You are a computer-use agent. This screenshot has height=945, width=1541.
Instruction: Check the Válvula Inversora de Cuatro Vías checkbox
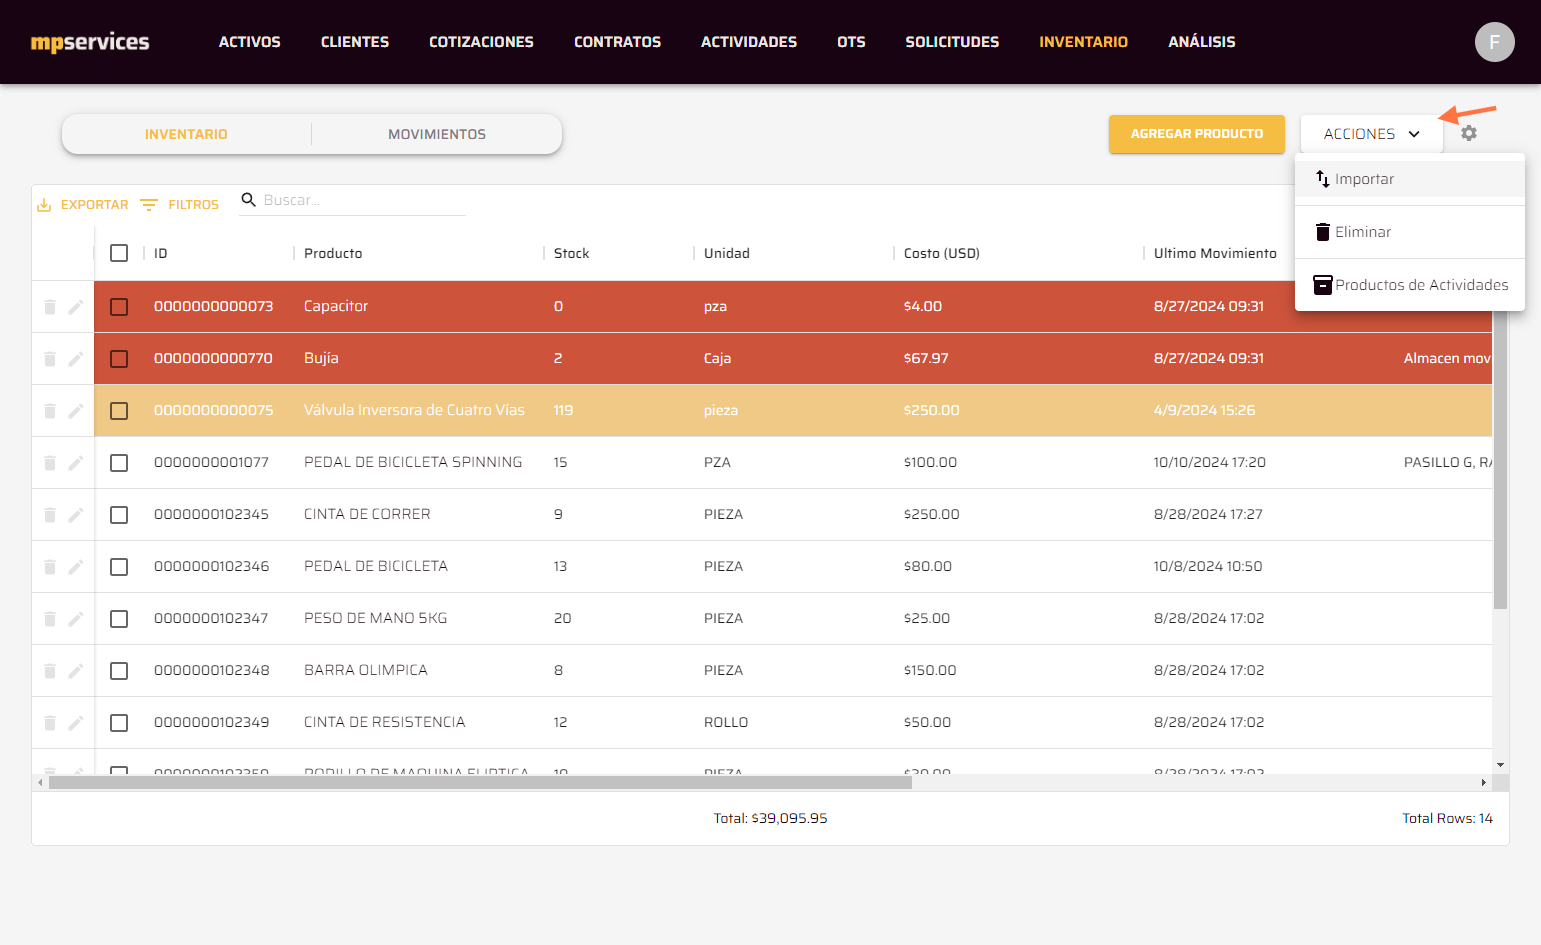point(119,411)
